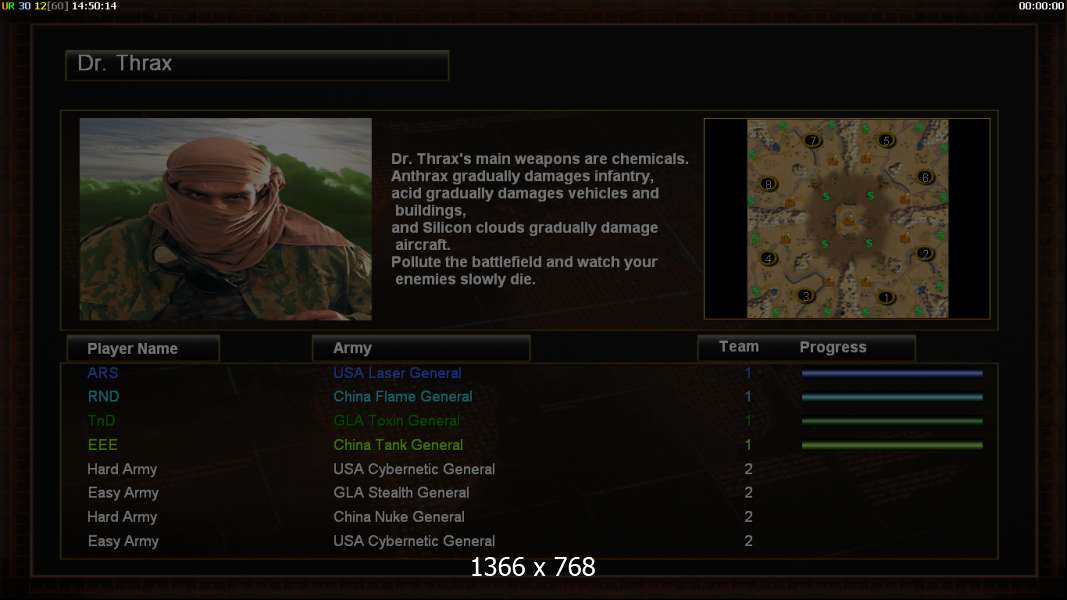Click the Army column header
The image size is (1067, 600).
click(x=421, y=348)
